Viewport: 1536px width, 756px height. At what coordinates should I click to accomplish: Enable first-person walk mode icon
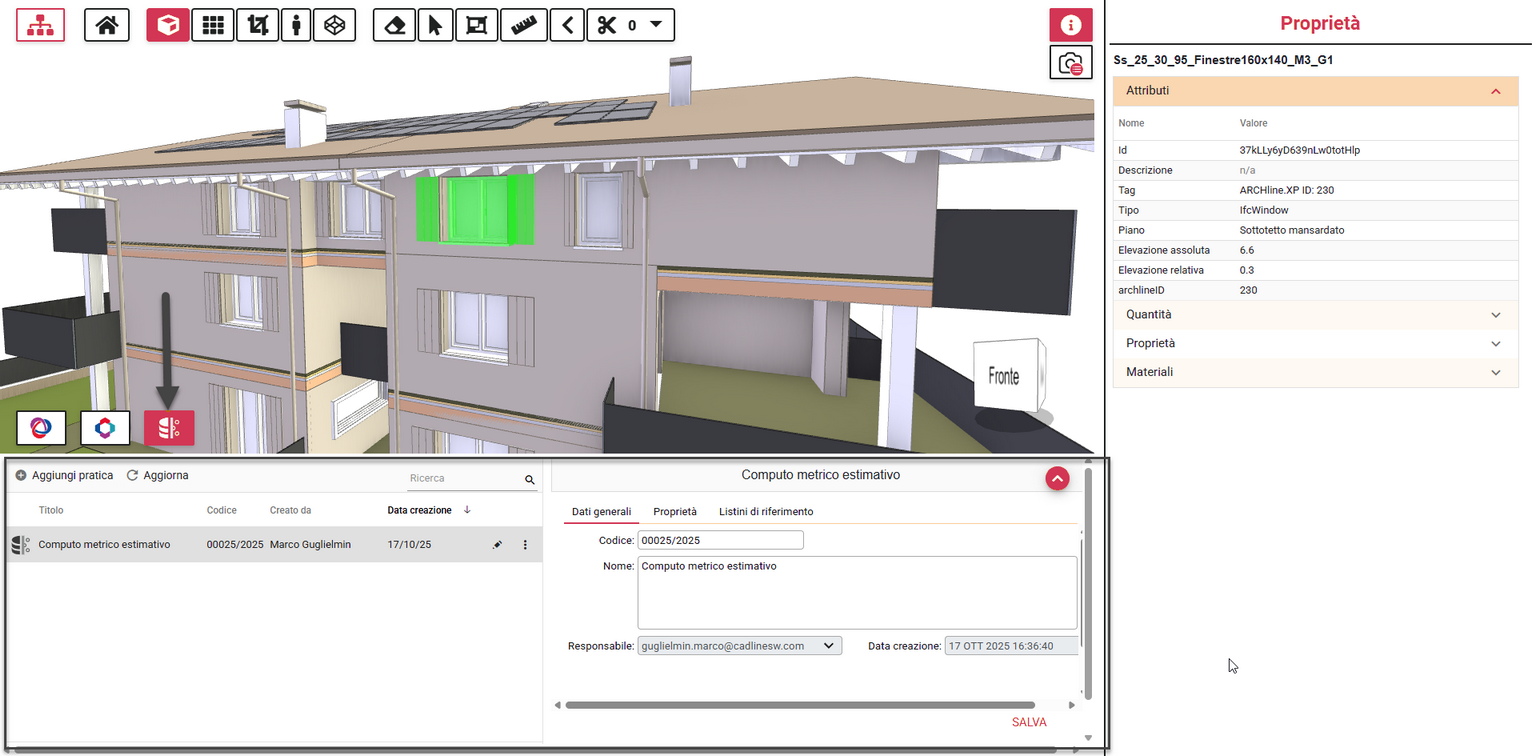tap(295, 25)
